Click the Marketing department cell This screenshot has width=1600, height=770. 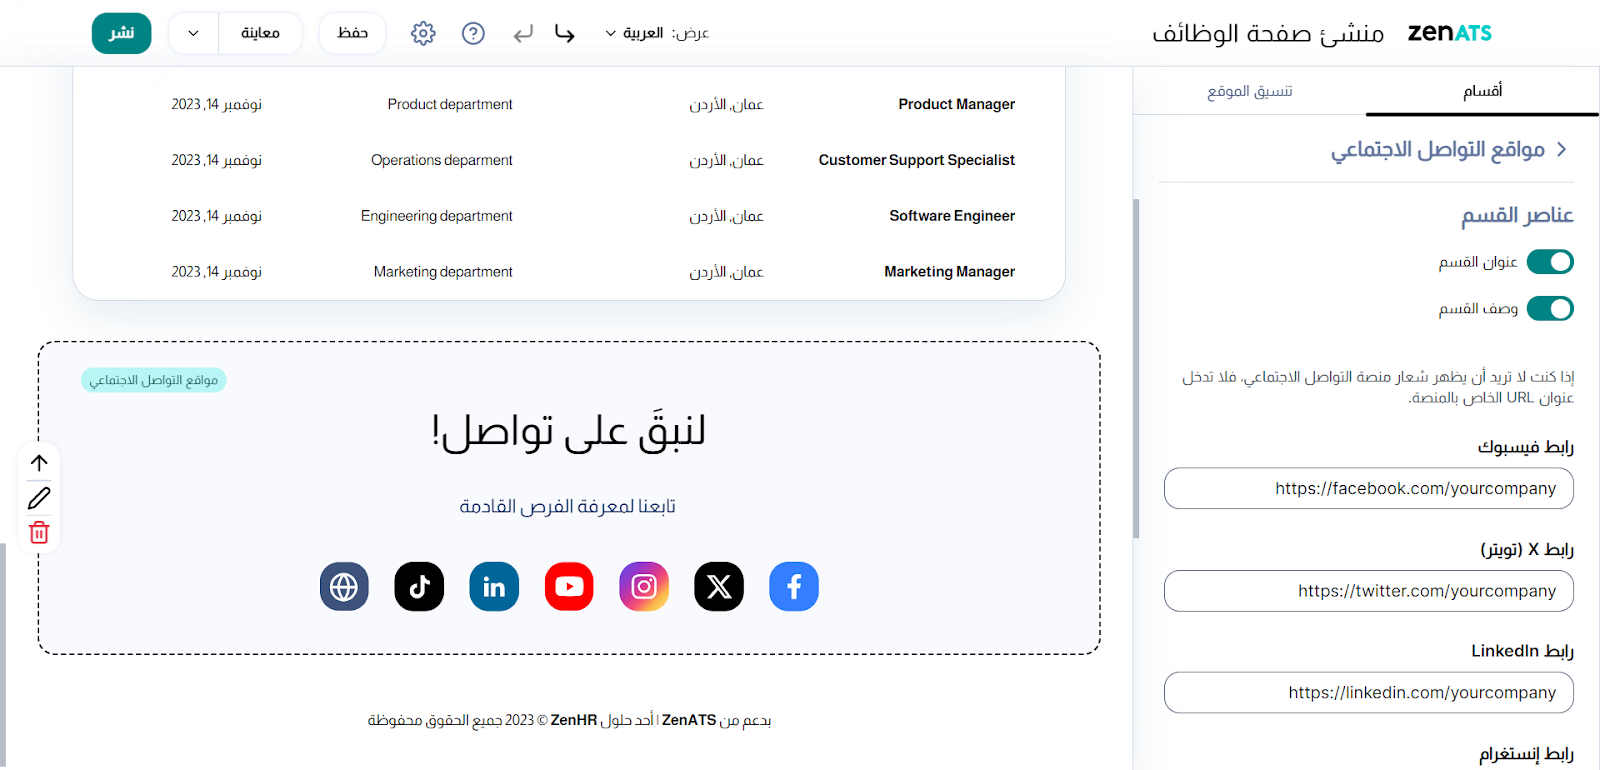pyautogui.click(x=443, y=272)
